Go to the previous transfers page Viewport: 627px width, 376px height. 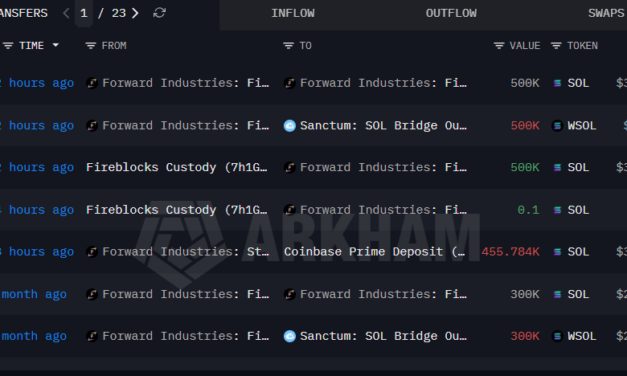[x=66, y=13]
